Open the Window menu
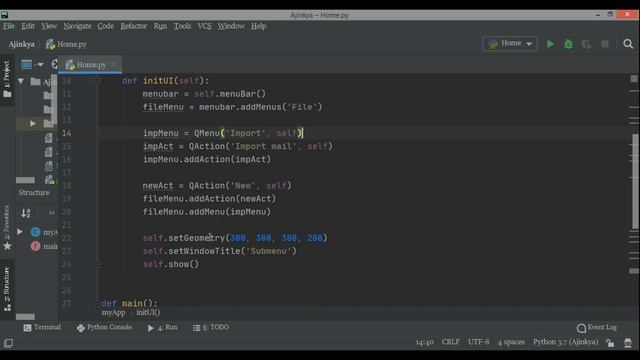Screen dimensions: 640x360 click(231, 26)
